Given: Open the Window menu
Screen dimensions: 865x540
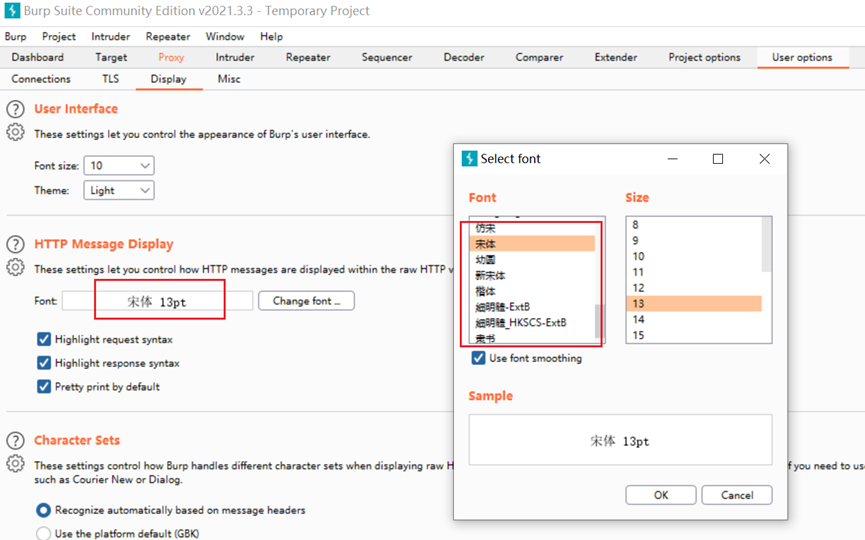Looking at the screenshot, I should [225, 36].
